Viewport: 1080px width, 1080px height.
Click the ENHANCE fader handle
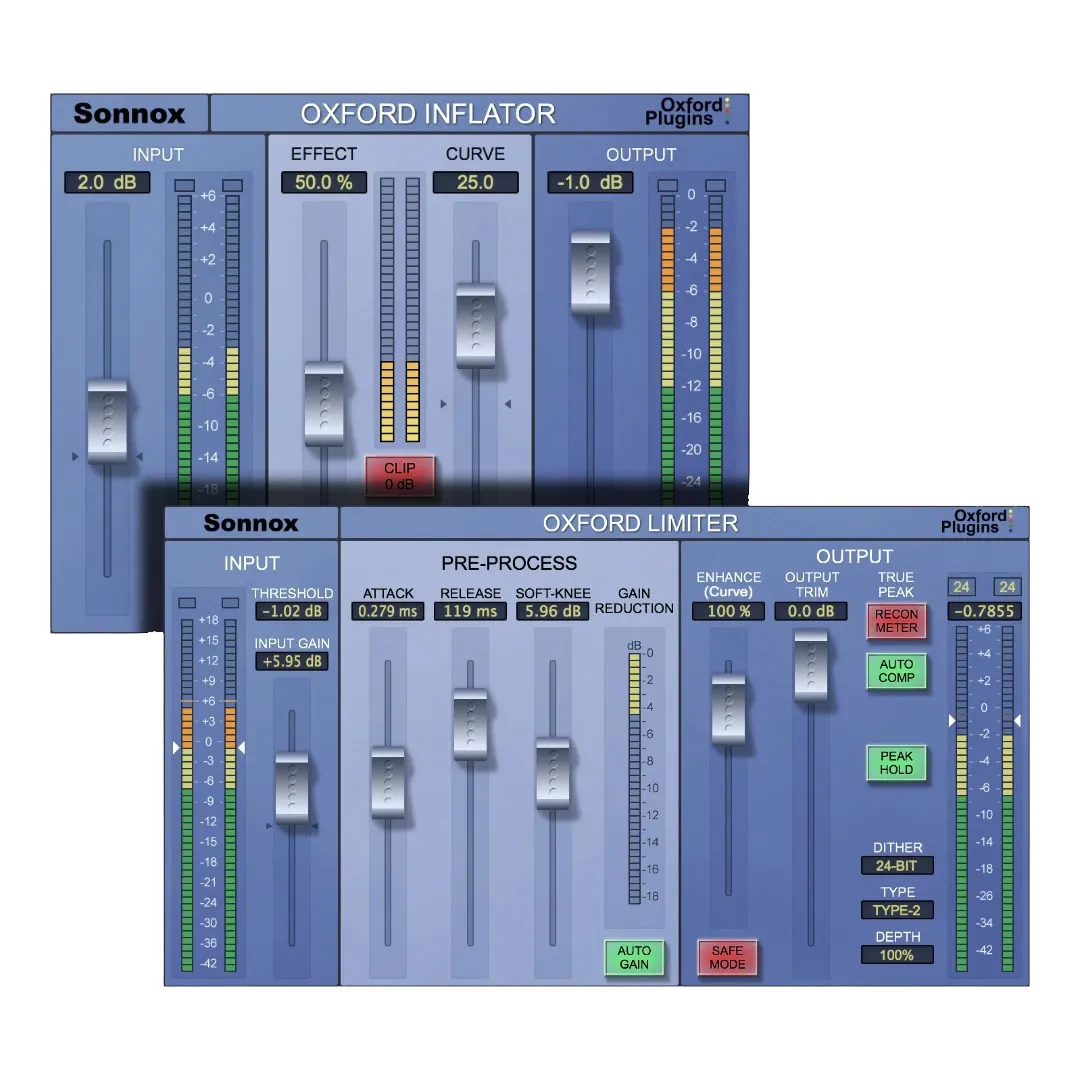click(728, 709)
